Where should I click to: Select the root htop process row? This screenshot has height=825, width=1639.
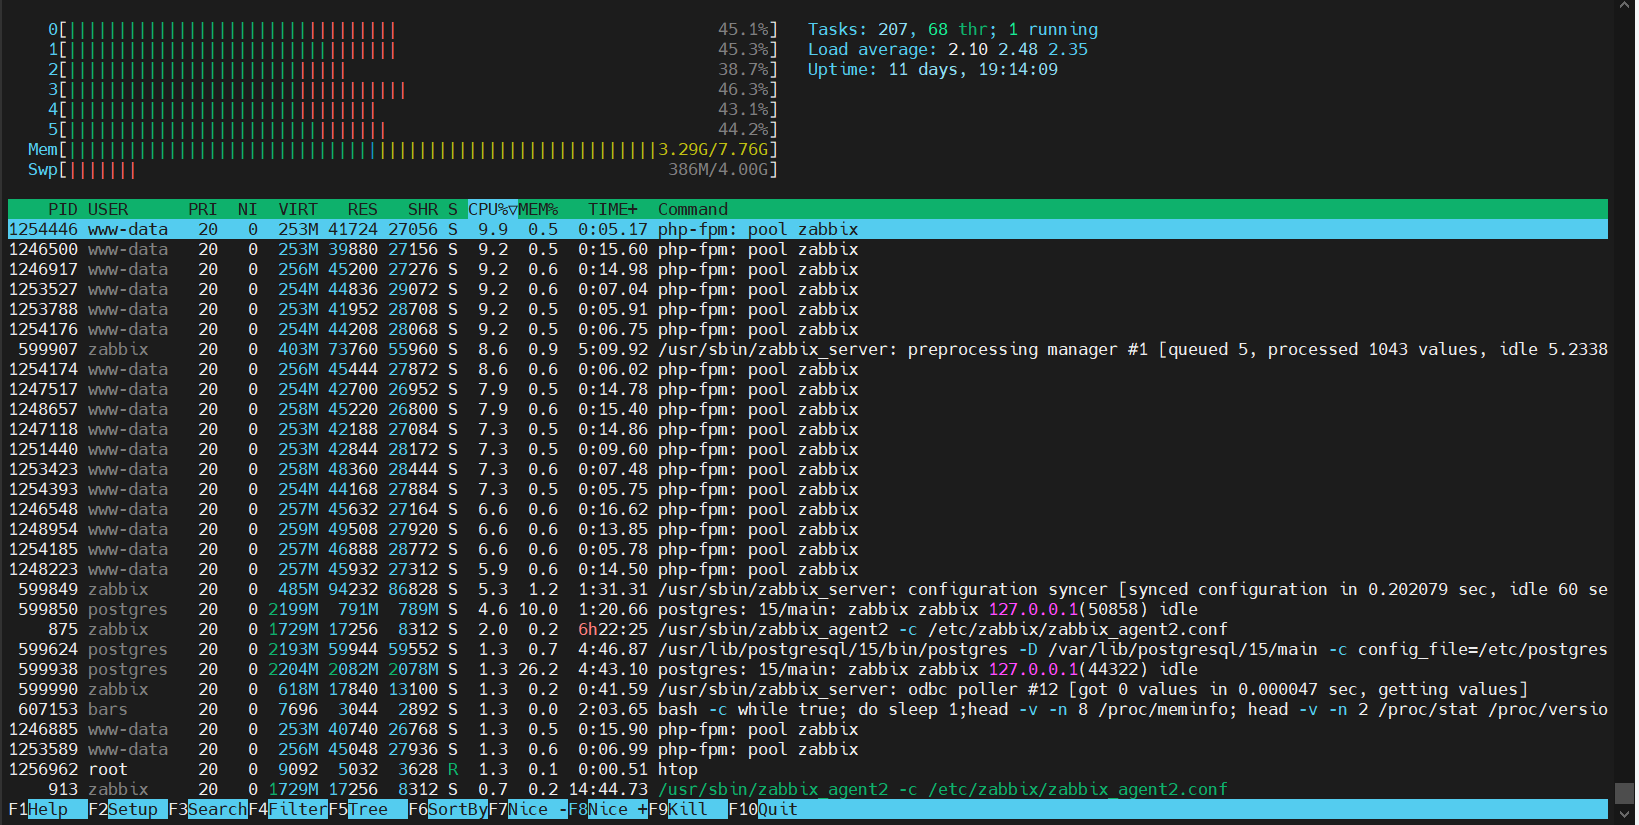(x=808, y=769)
